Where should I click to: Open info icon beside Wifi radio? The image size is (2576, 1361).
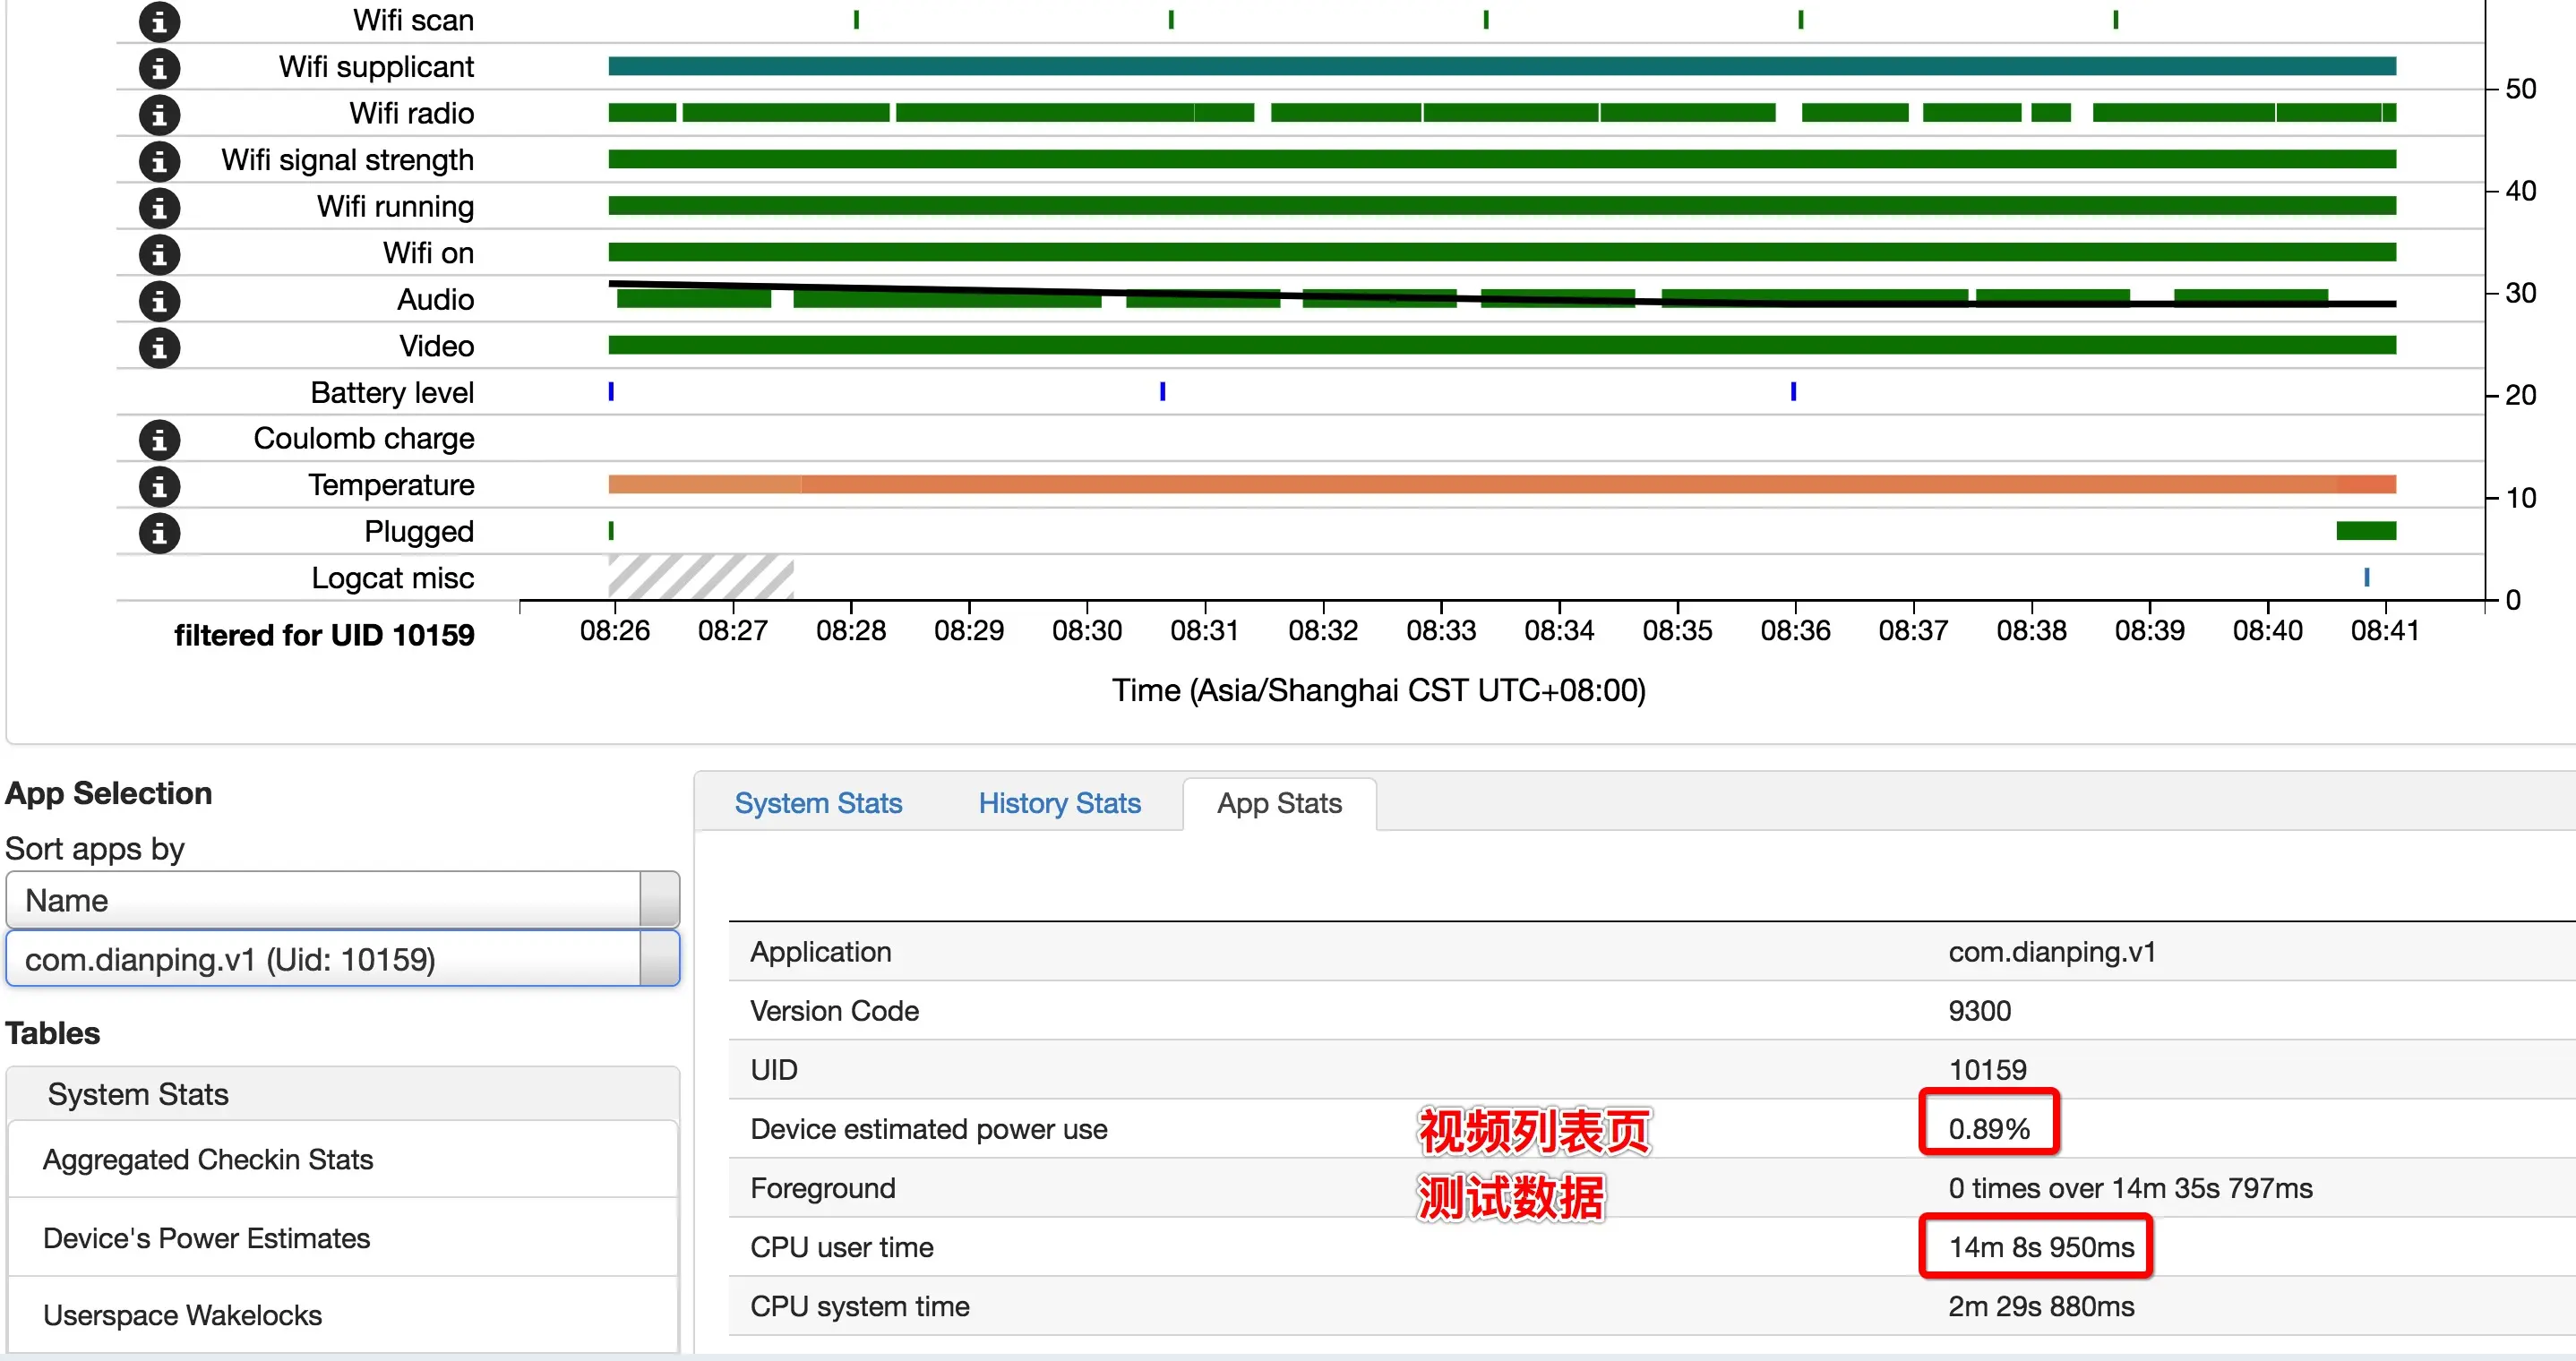click(x=159, y=114)
